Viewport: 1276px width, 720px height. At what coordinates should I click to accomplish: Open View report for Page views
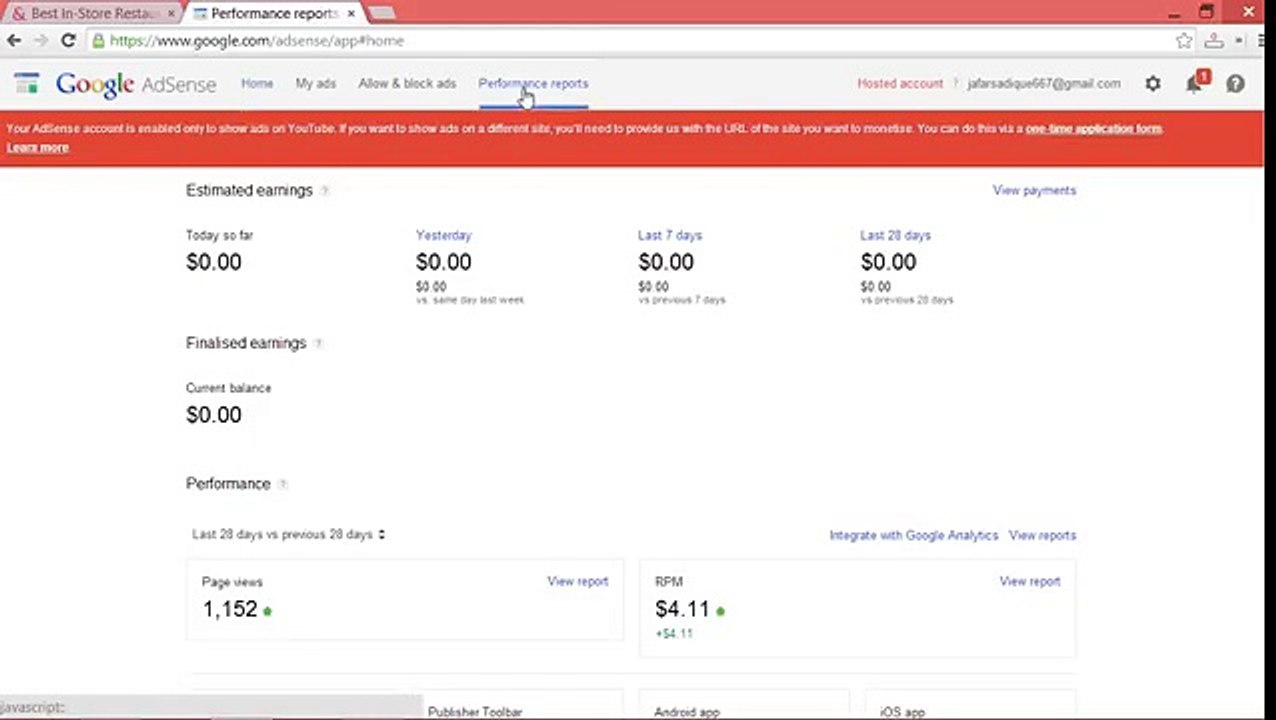[577, 582]
